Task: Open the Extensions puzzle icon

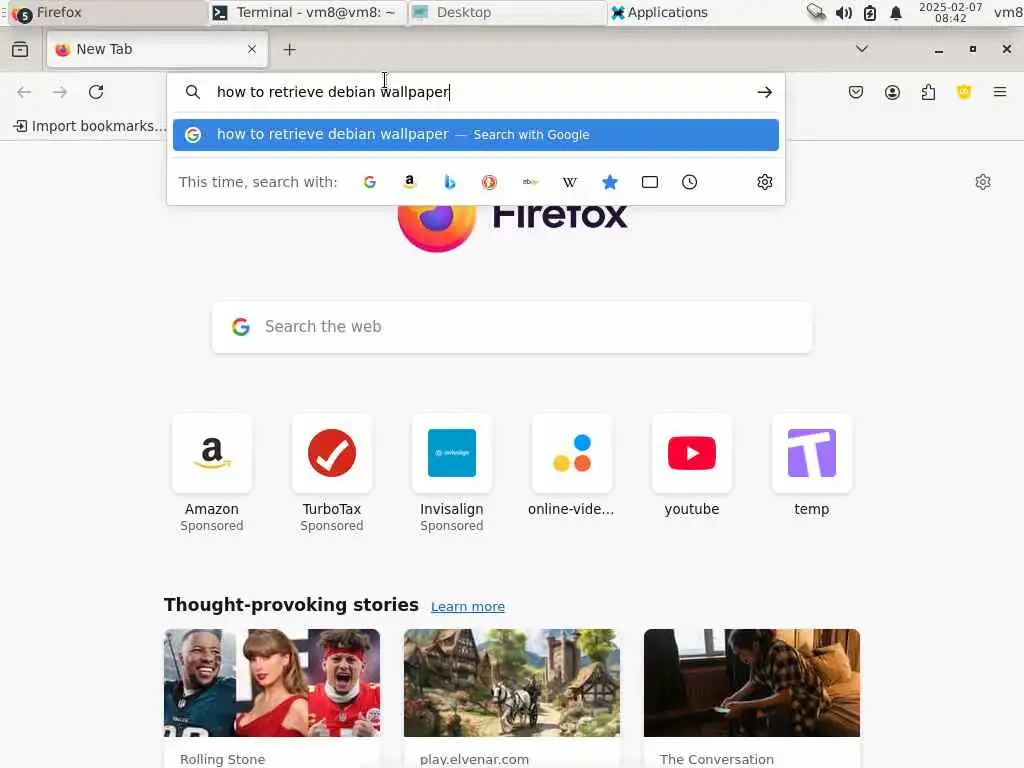Action: [928, 93]
